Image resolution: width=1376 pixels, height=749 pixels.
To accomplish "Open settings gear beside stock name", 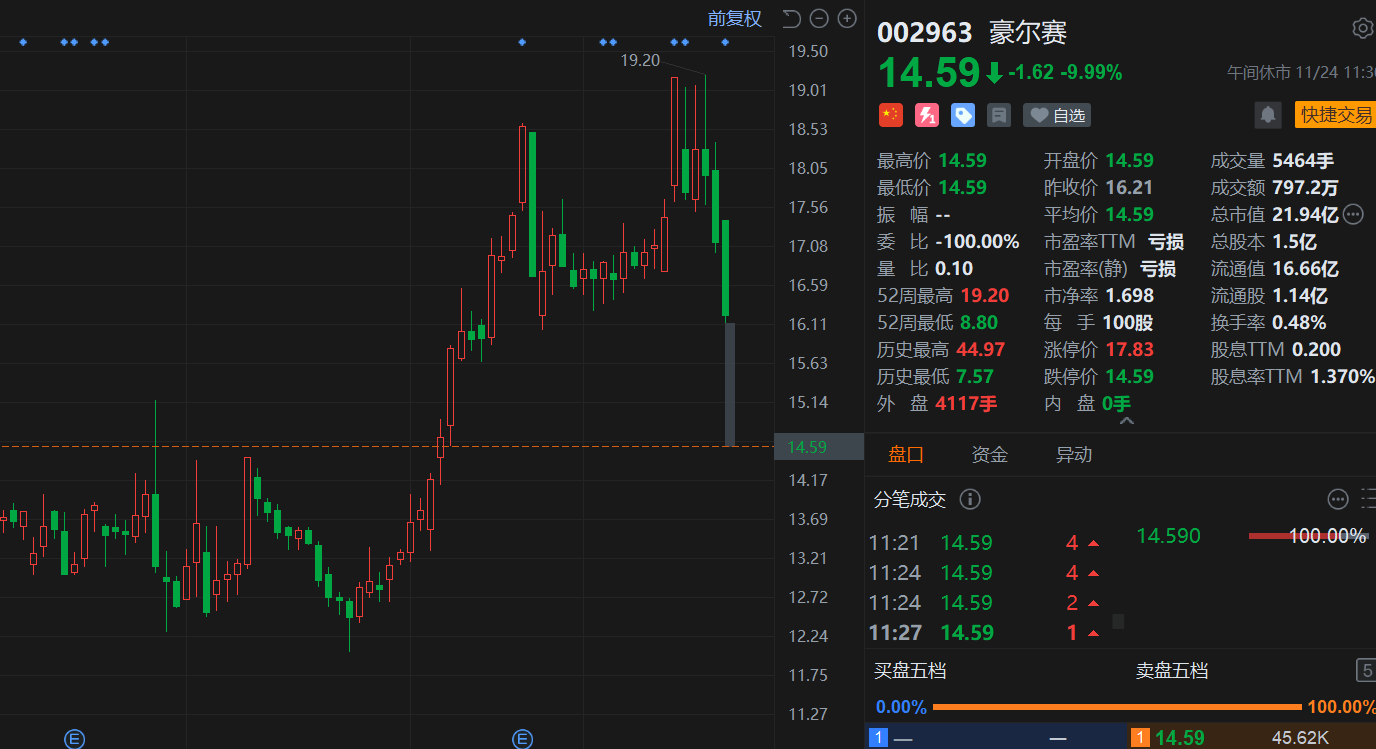I will pos(1362,28).
